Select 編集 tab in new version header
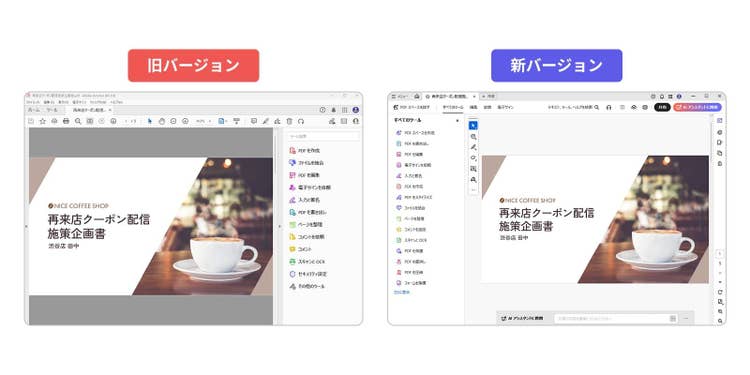750x375 pixels. (474, 108)
